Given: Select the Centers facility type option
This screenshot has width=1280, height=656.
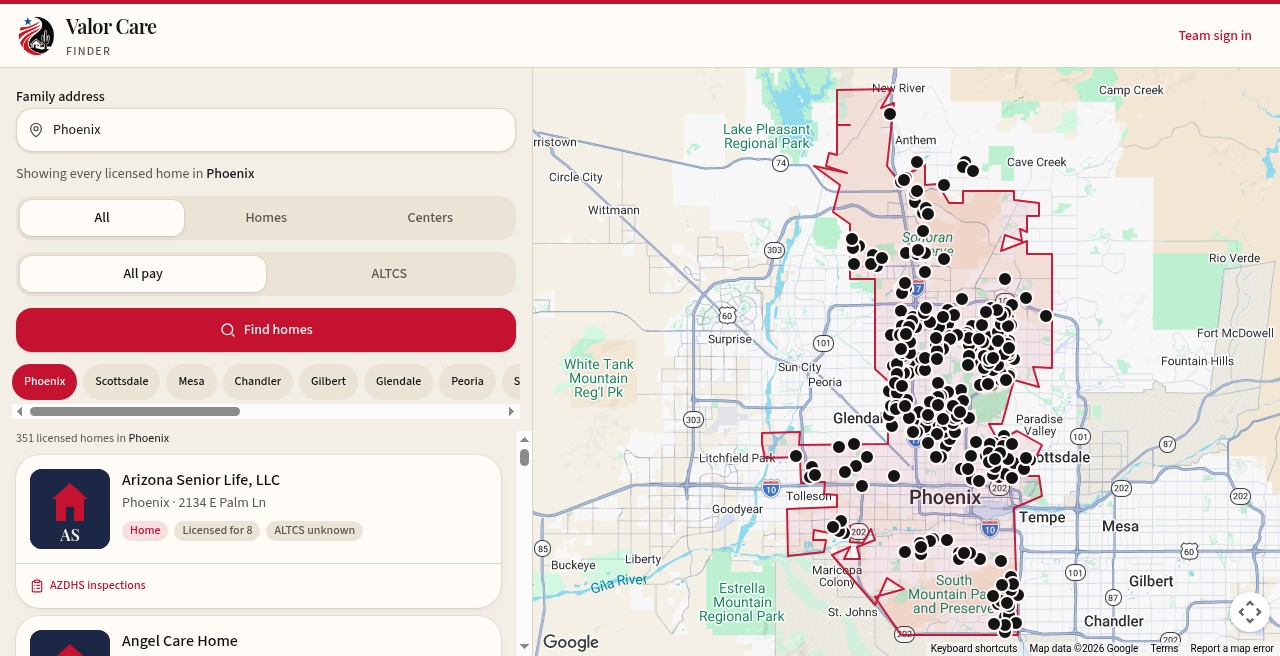Looking at the screenshot, I should [430, 218].
